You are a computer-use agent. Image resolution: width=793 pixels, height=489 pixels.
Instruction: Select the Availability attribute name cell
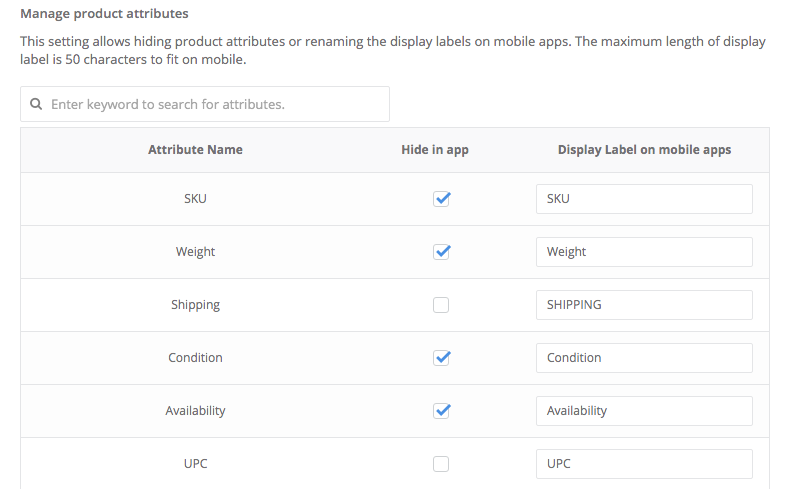[195, 410]
